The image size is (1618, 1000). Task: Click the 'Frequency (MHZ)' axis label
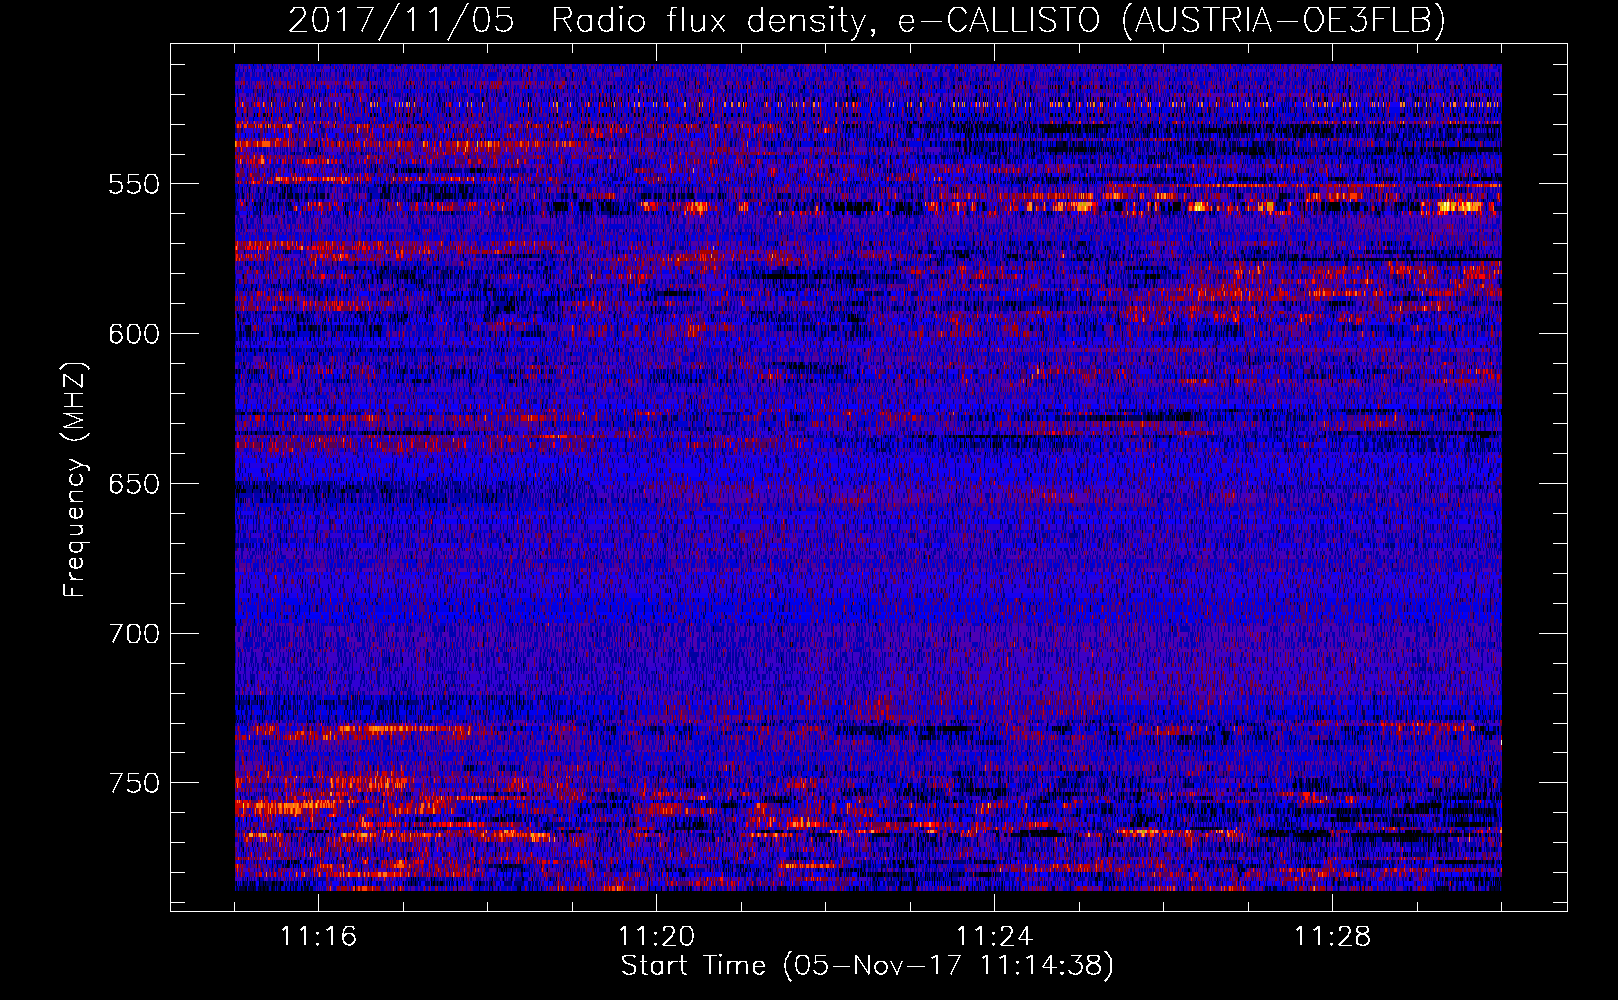click(75, 479)
